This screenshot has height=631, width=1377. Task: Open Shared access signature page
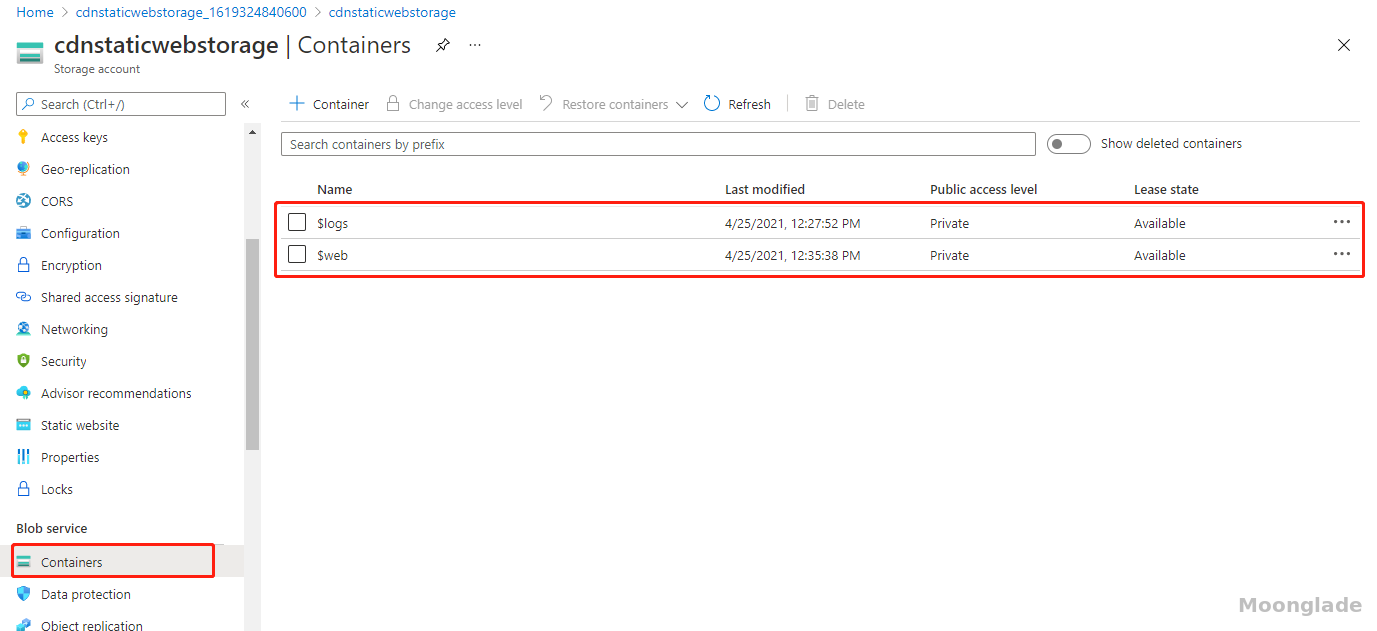click(109, 297)
